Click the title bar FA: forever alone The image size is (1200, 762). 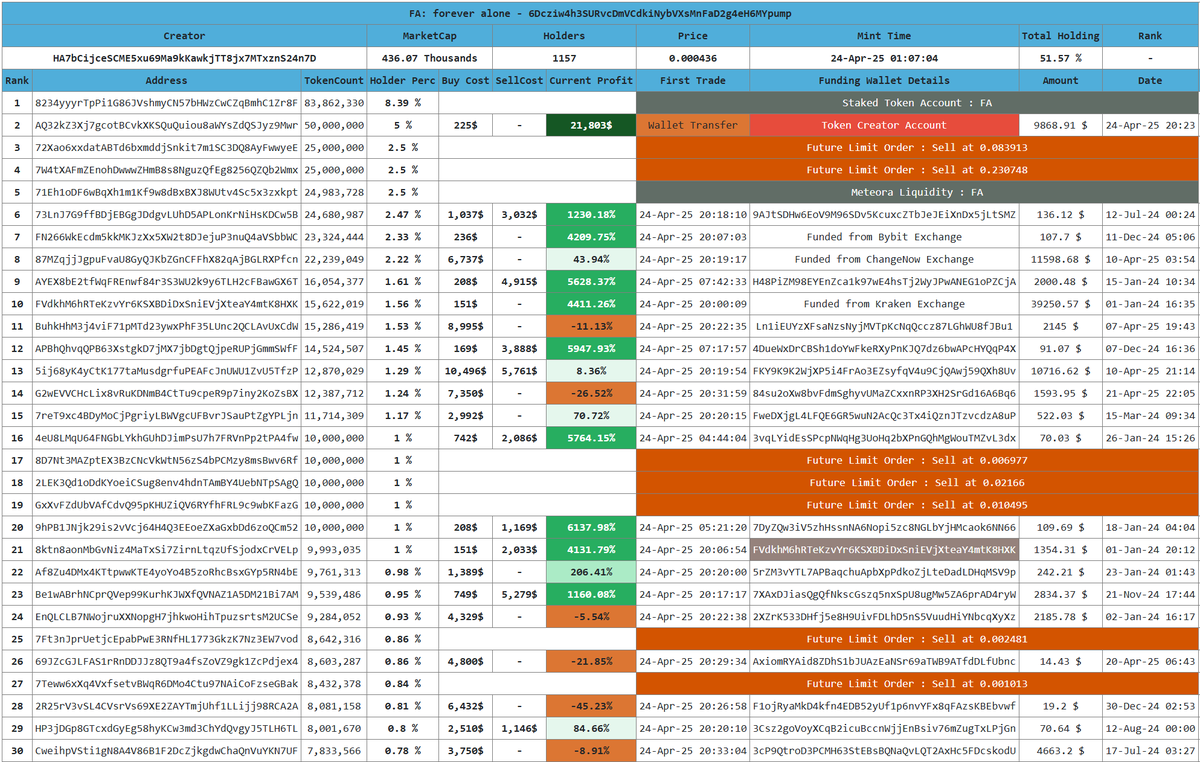click(600, 13)
